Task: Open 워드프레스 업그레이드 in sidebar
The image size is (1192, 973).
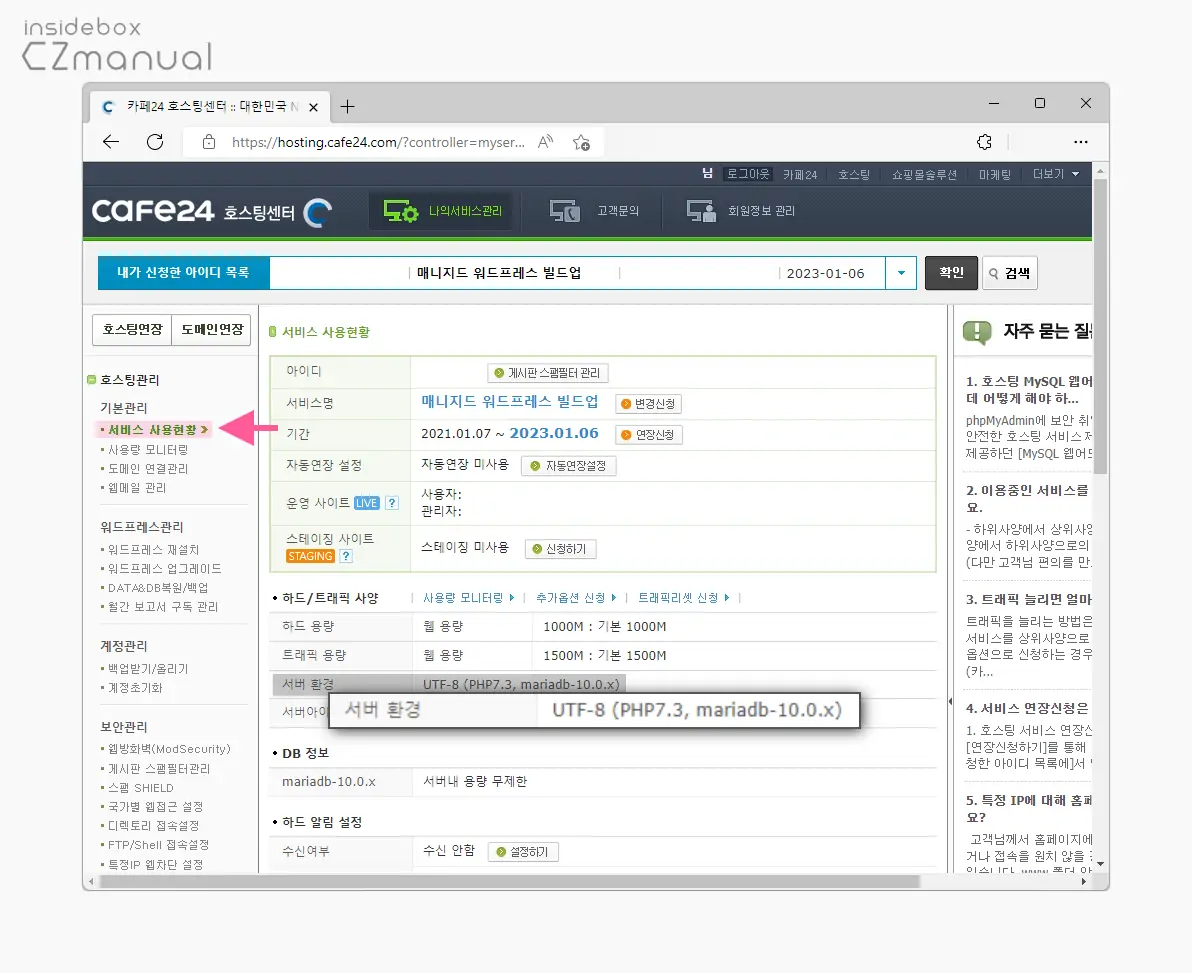Action: click(164, 568)
